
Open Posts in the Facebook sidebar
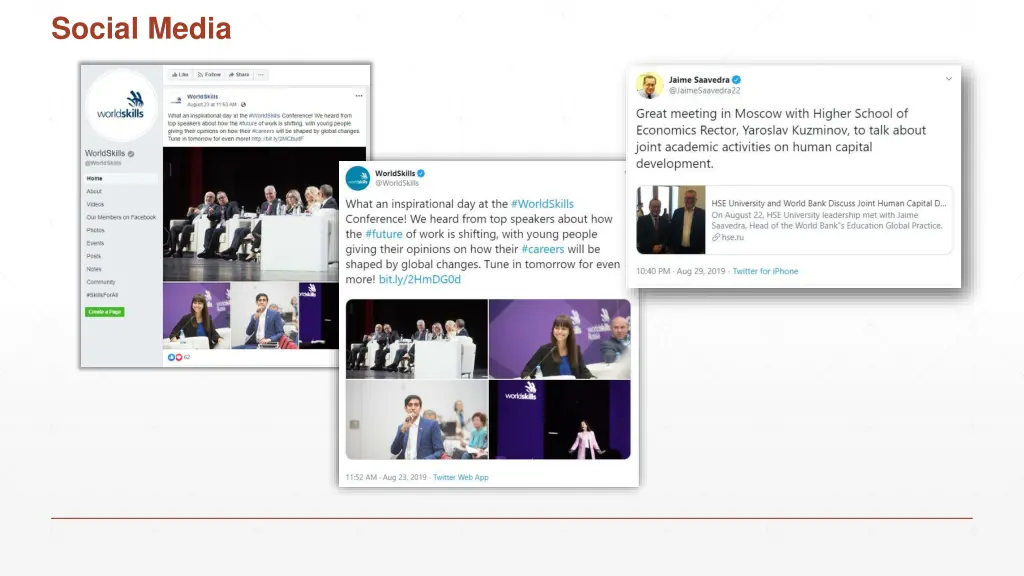[94, 256]
